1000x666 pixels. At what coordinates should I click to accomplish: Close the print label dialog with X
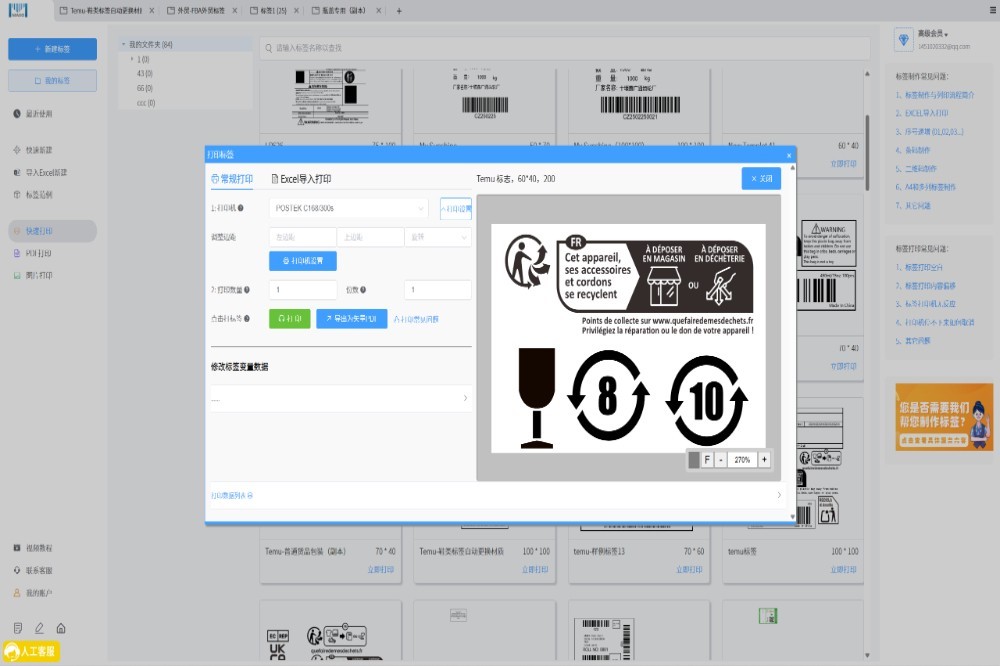(789, 155)
